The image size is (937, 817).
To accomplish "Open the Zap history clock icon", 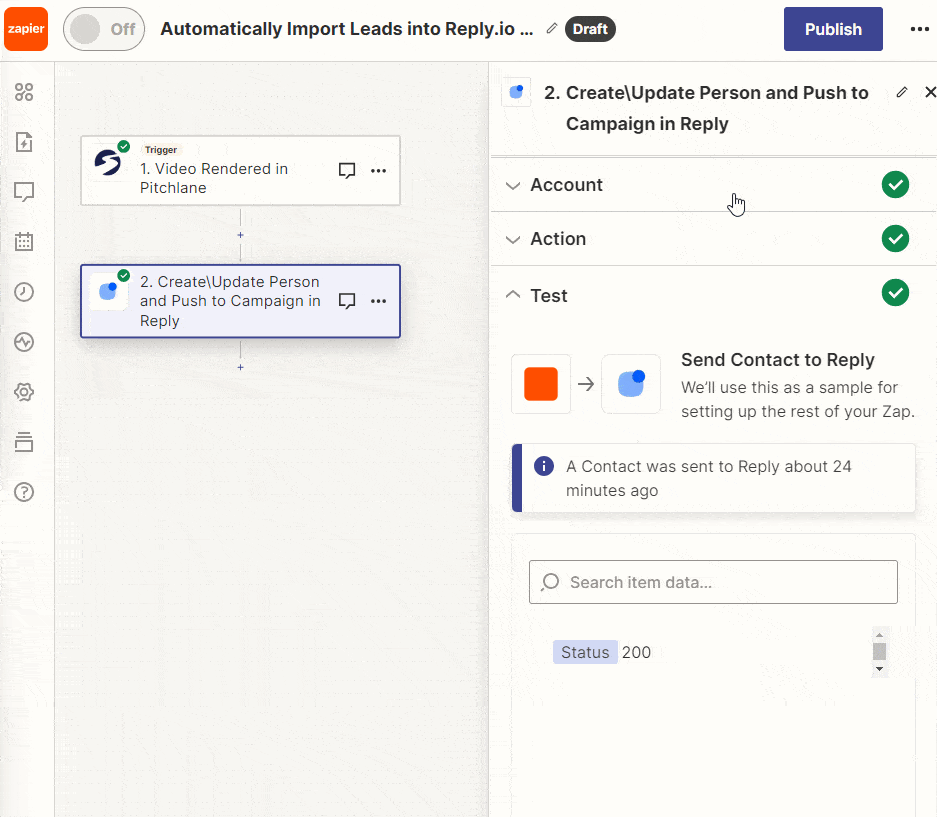I will [x=24, y=292].
